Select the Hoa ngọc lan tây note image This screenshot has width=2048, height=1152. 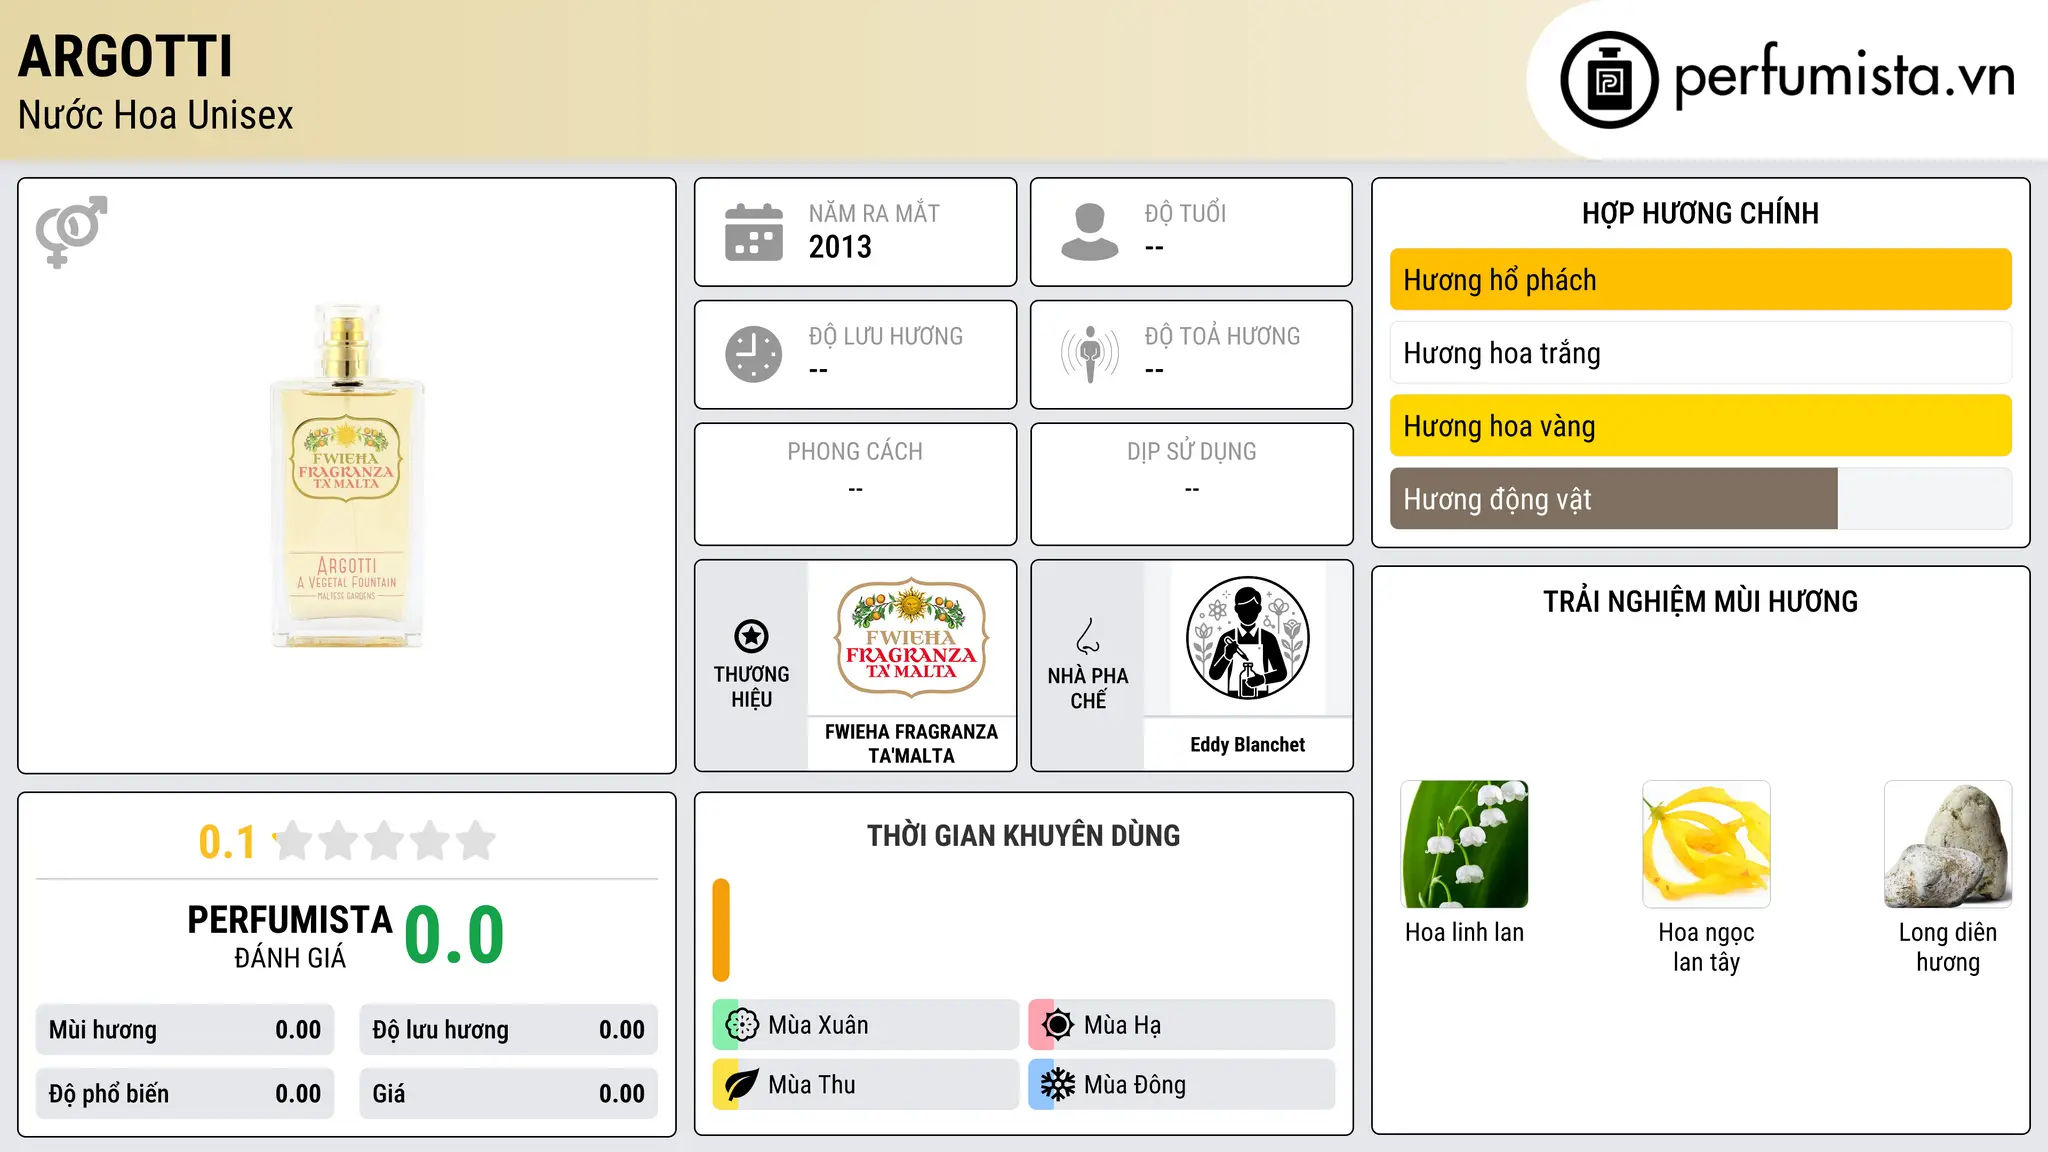[1706, 844]
